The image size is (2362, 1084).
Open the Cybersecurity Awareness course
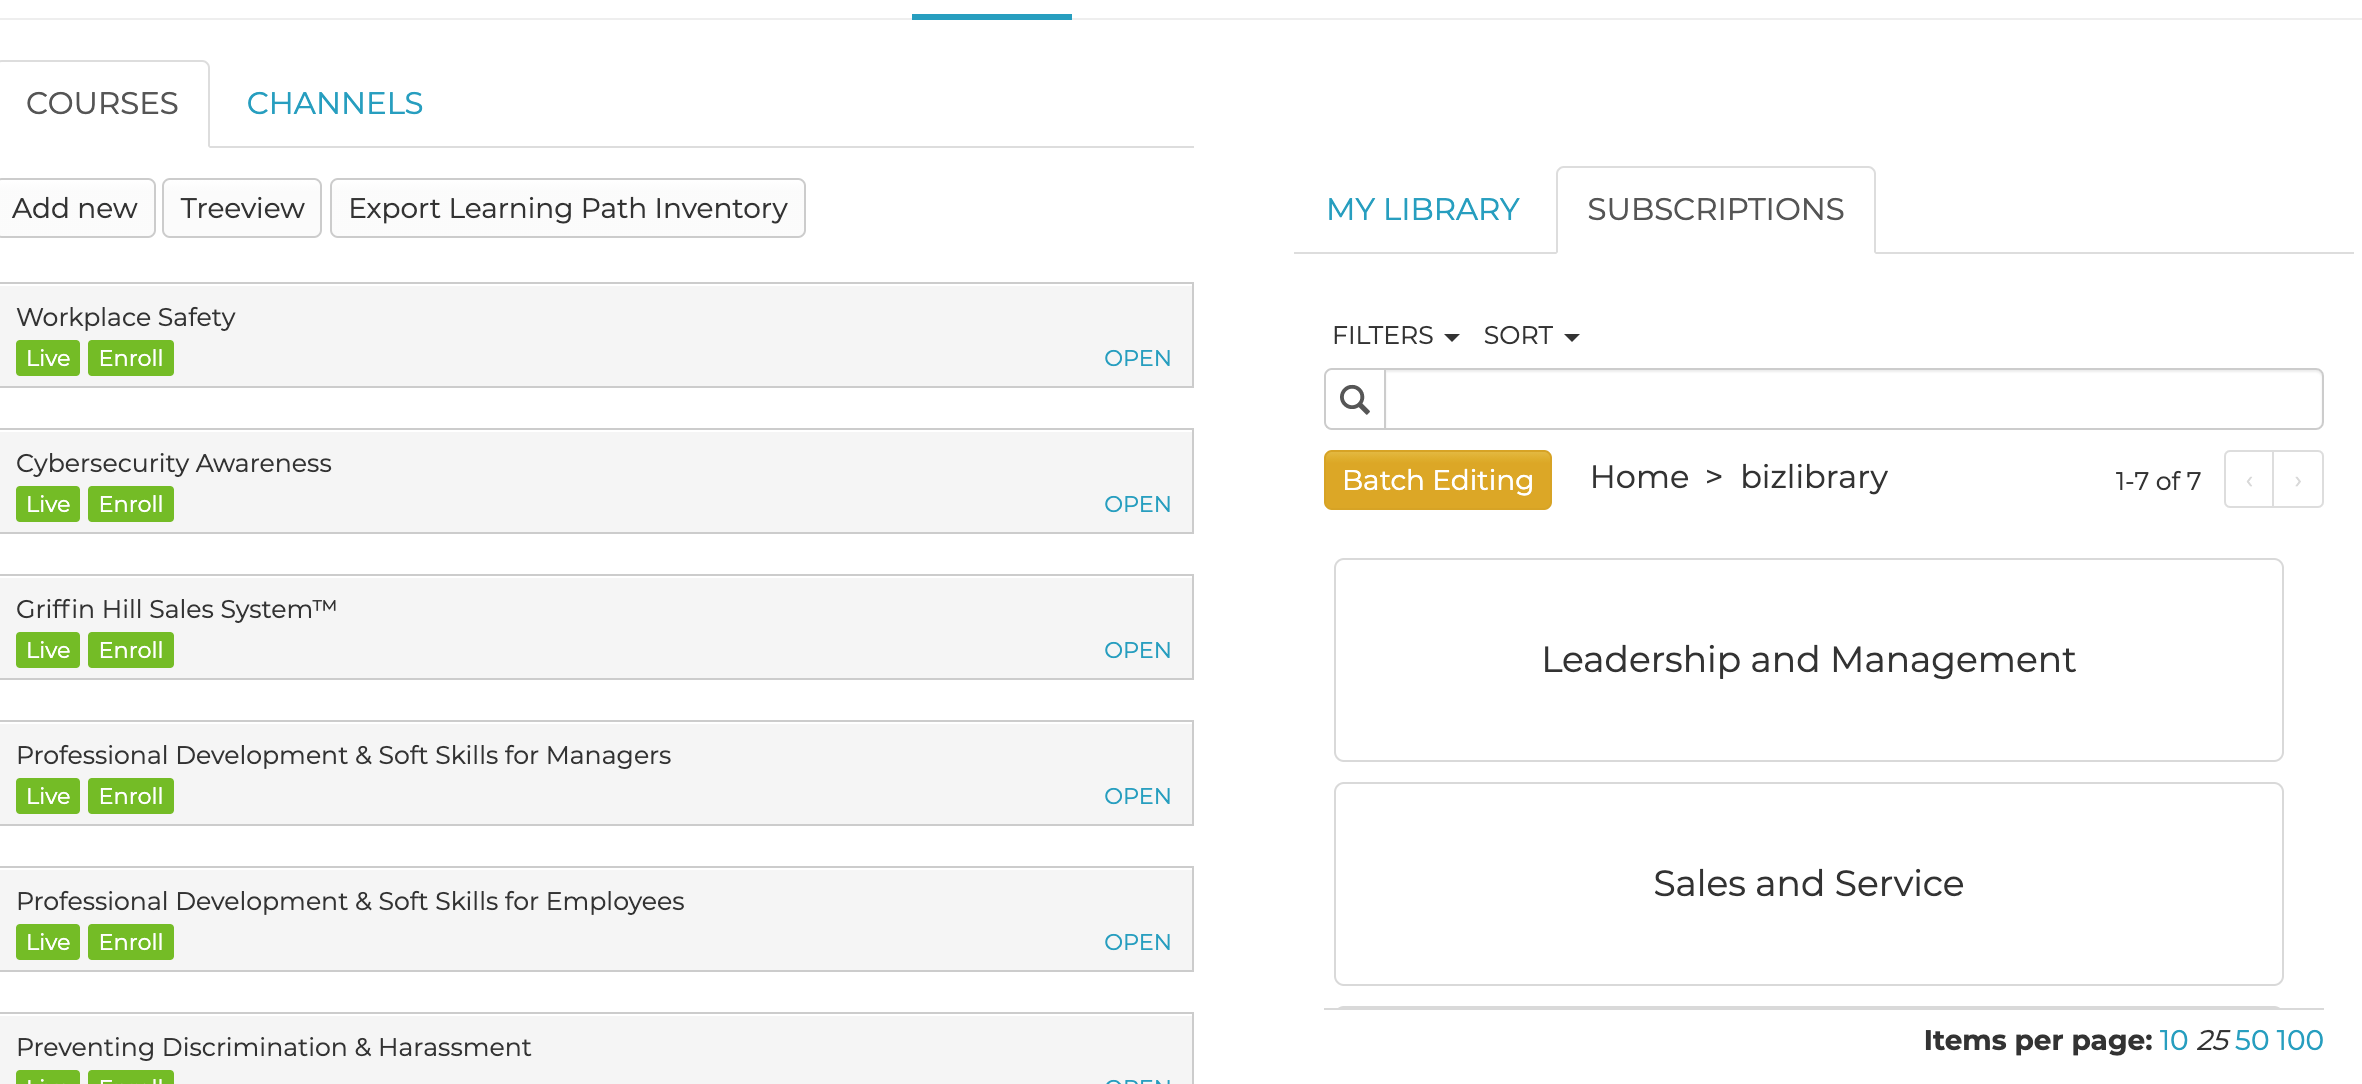click(1137, 504)
